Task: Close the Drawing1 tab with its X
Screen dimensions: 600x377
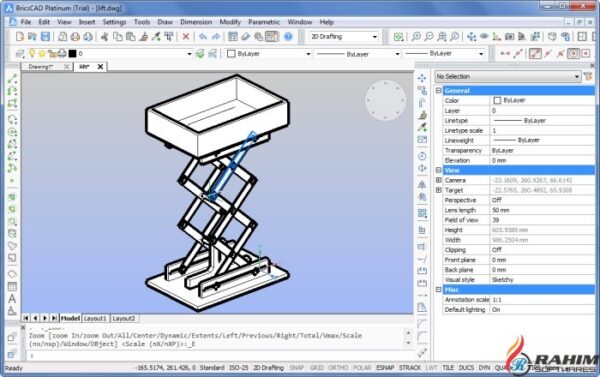Action: tap(66, 67)
